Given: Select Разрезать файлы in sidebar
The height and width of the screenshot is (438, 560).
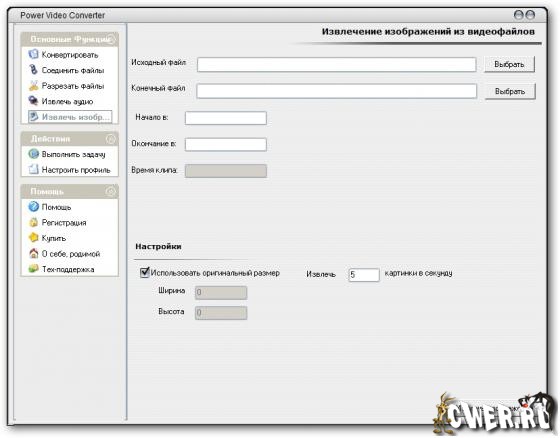Looking at the screenshot, I should [x=73, y=86].
